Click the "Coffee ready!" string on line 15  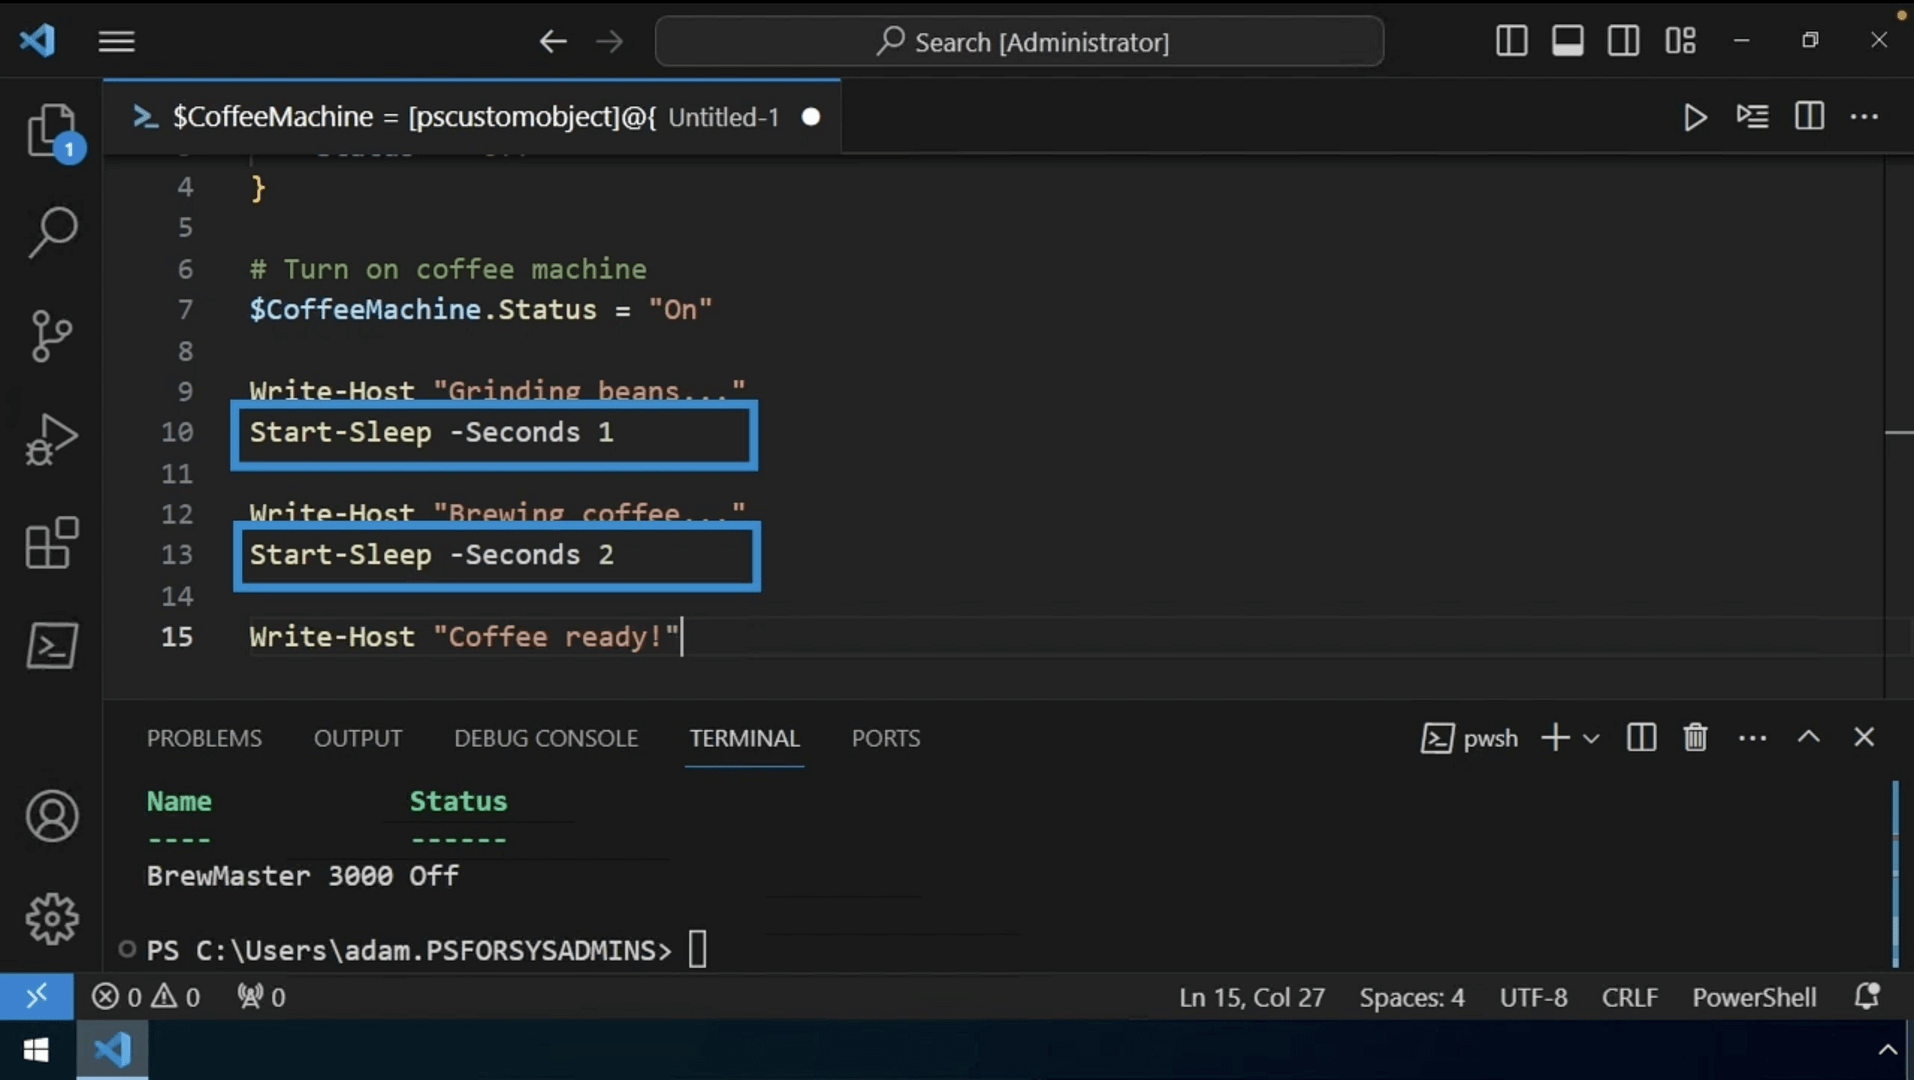(x=557, y=636)
